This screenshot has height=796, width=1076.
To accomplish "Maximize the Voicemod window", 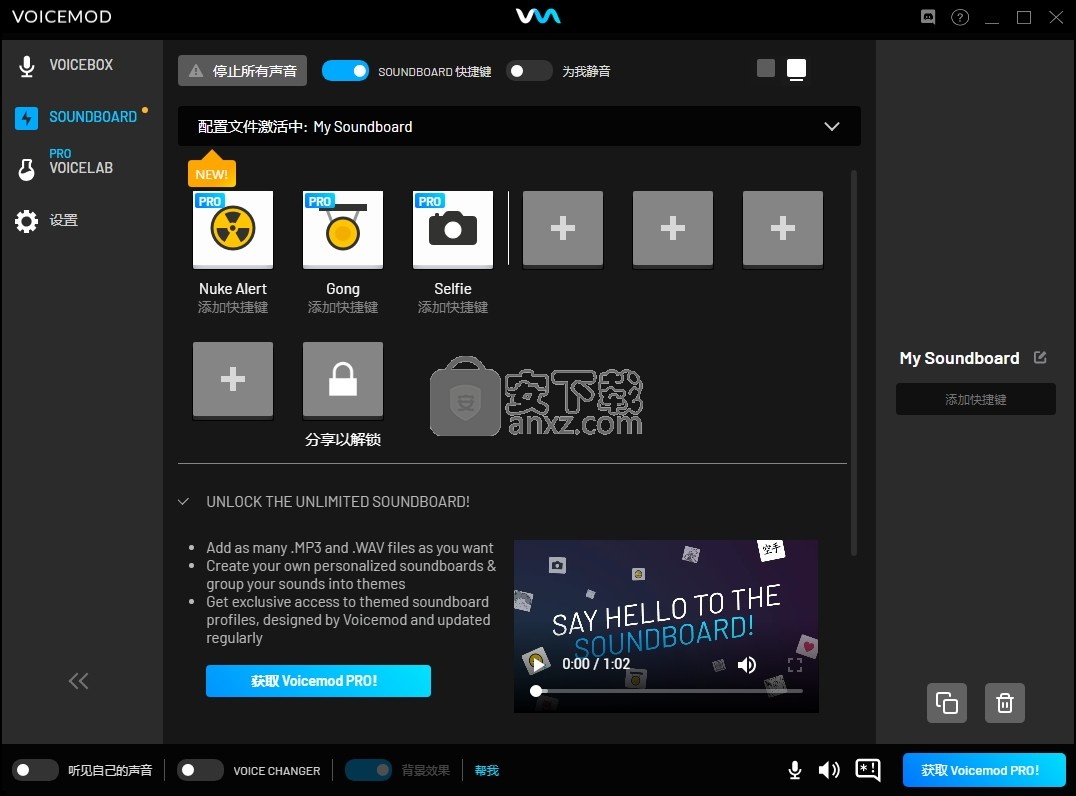I will click(x=1024, y=17).
